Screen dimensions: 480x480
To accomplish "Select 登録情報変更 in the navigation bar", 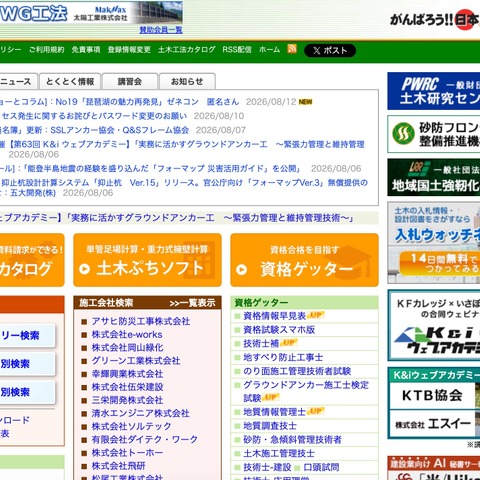I will click(x=129, y=50).
